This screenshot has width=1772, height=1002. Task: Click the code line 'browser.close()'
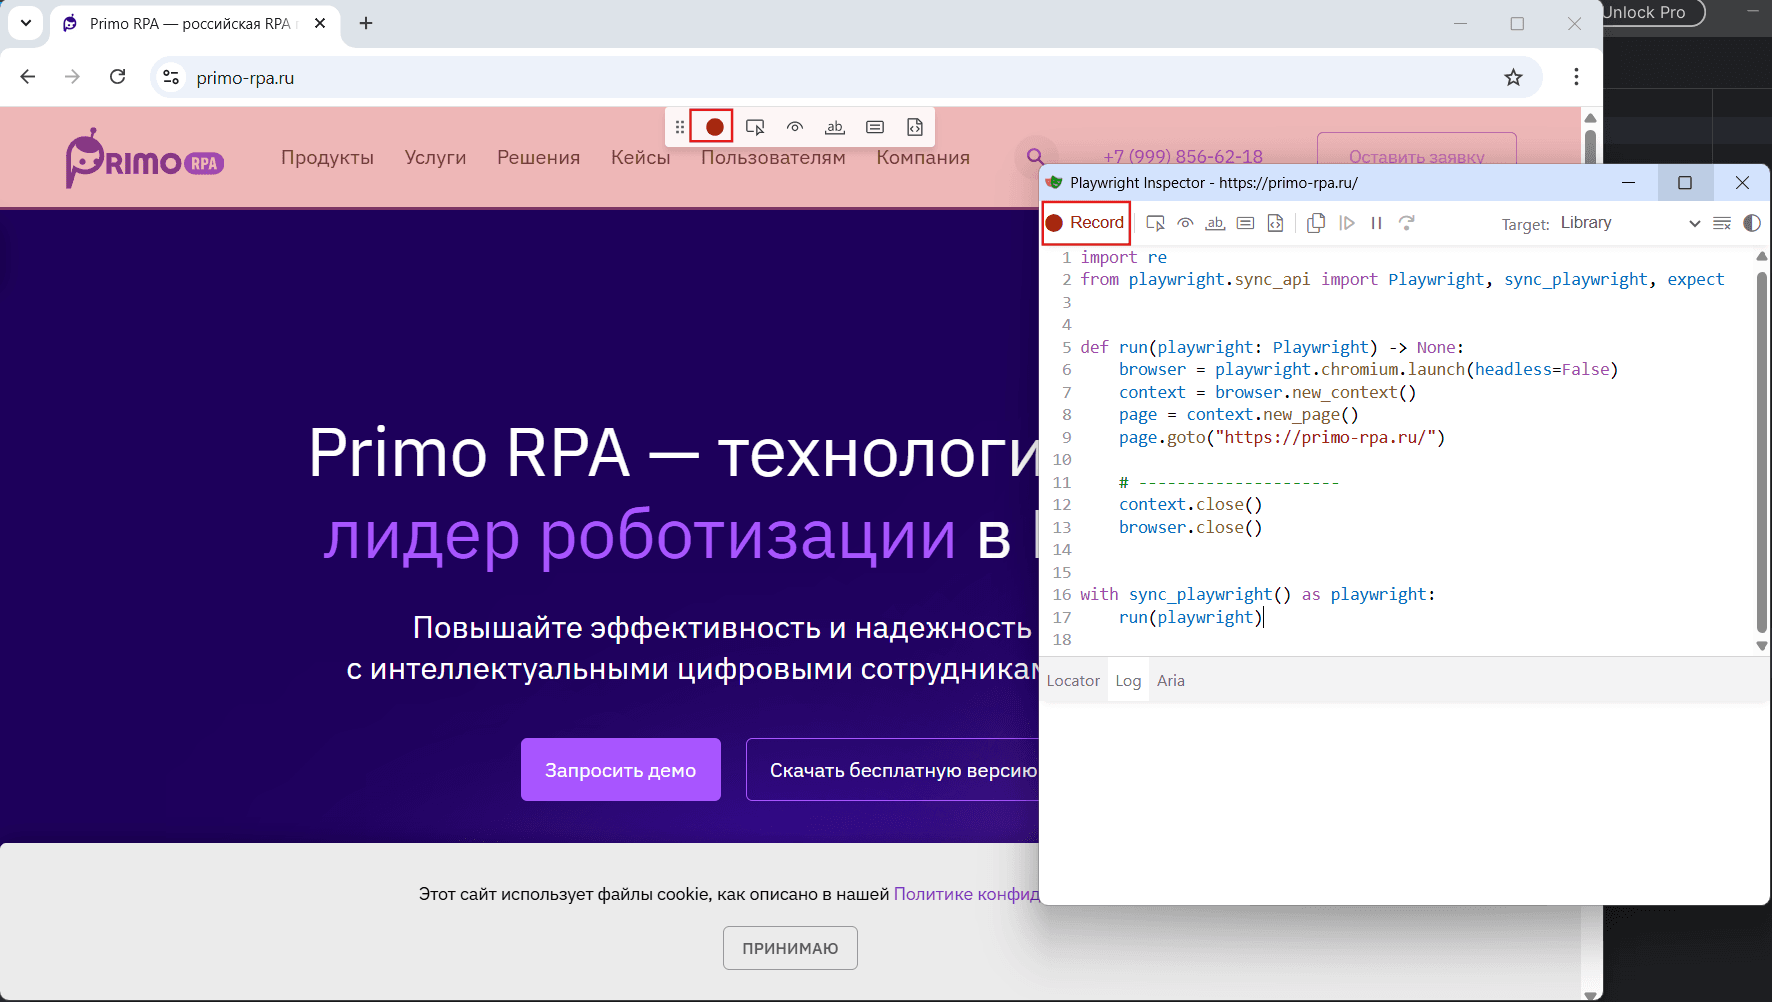coord(1190,528)
